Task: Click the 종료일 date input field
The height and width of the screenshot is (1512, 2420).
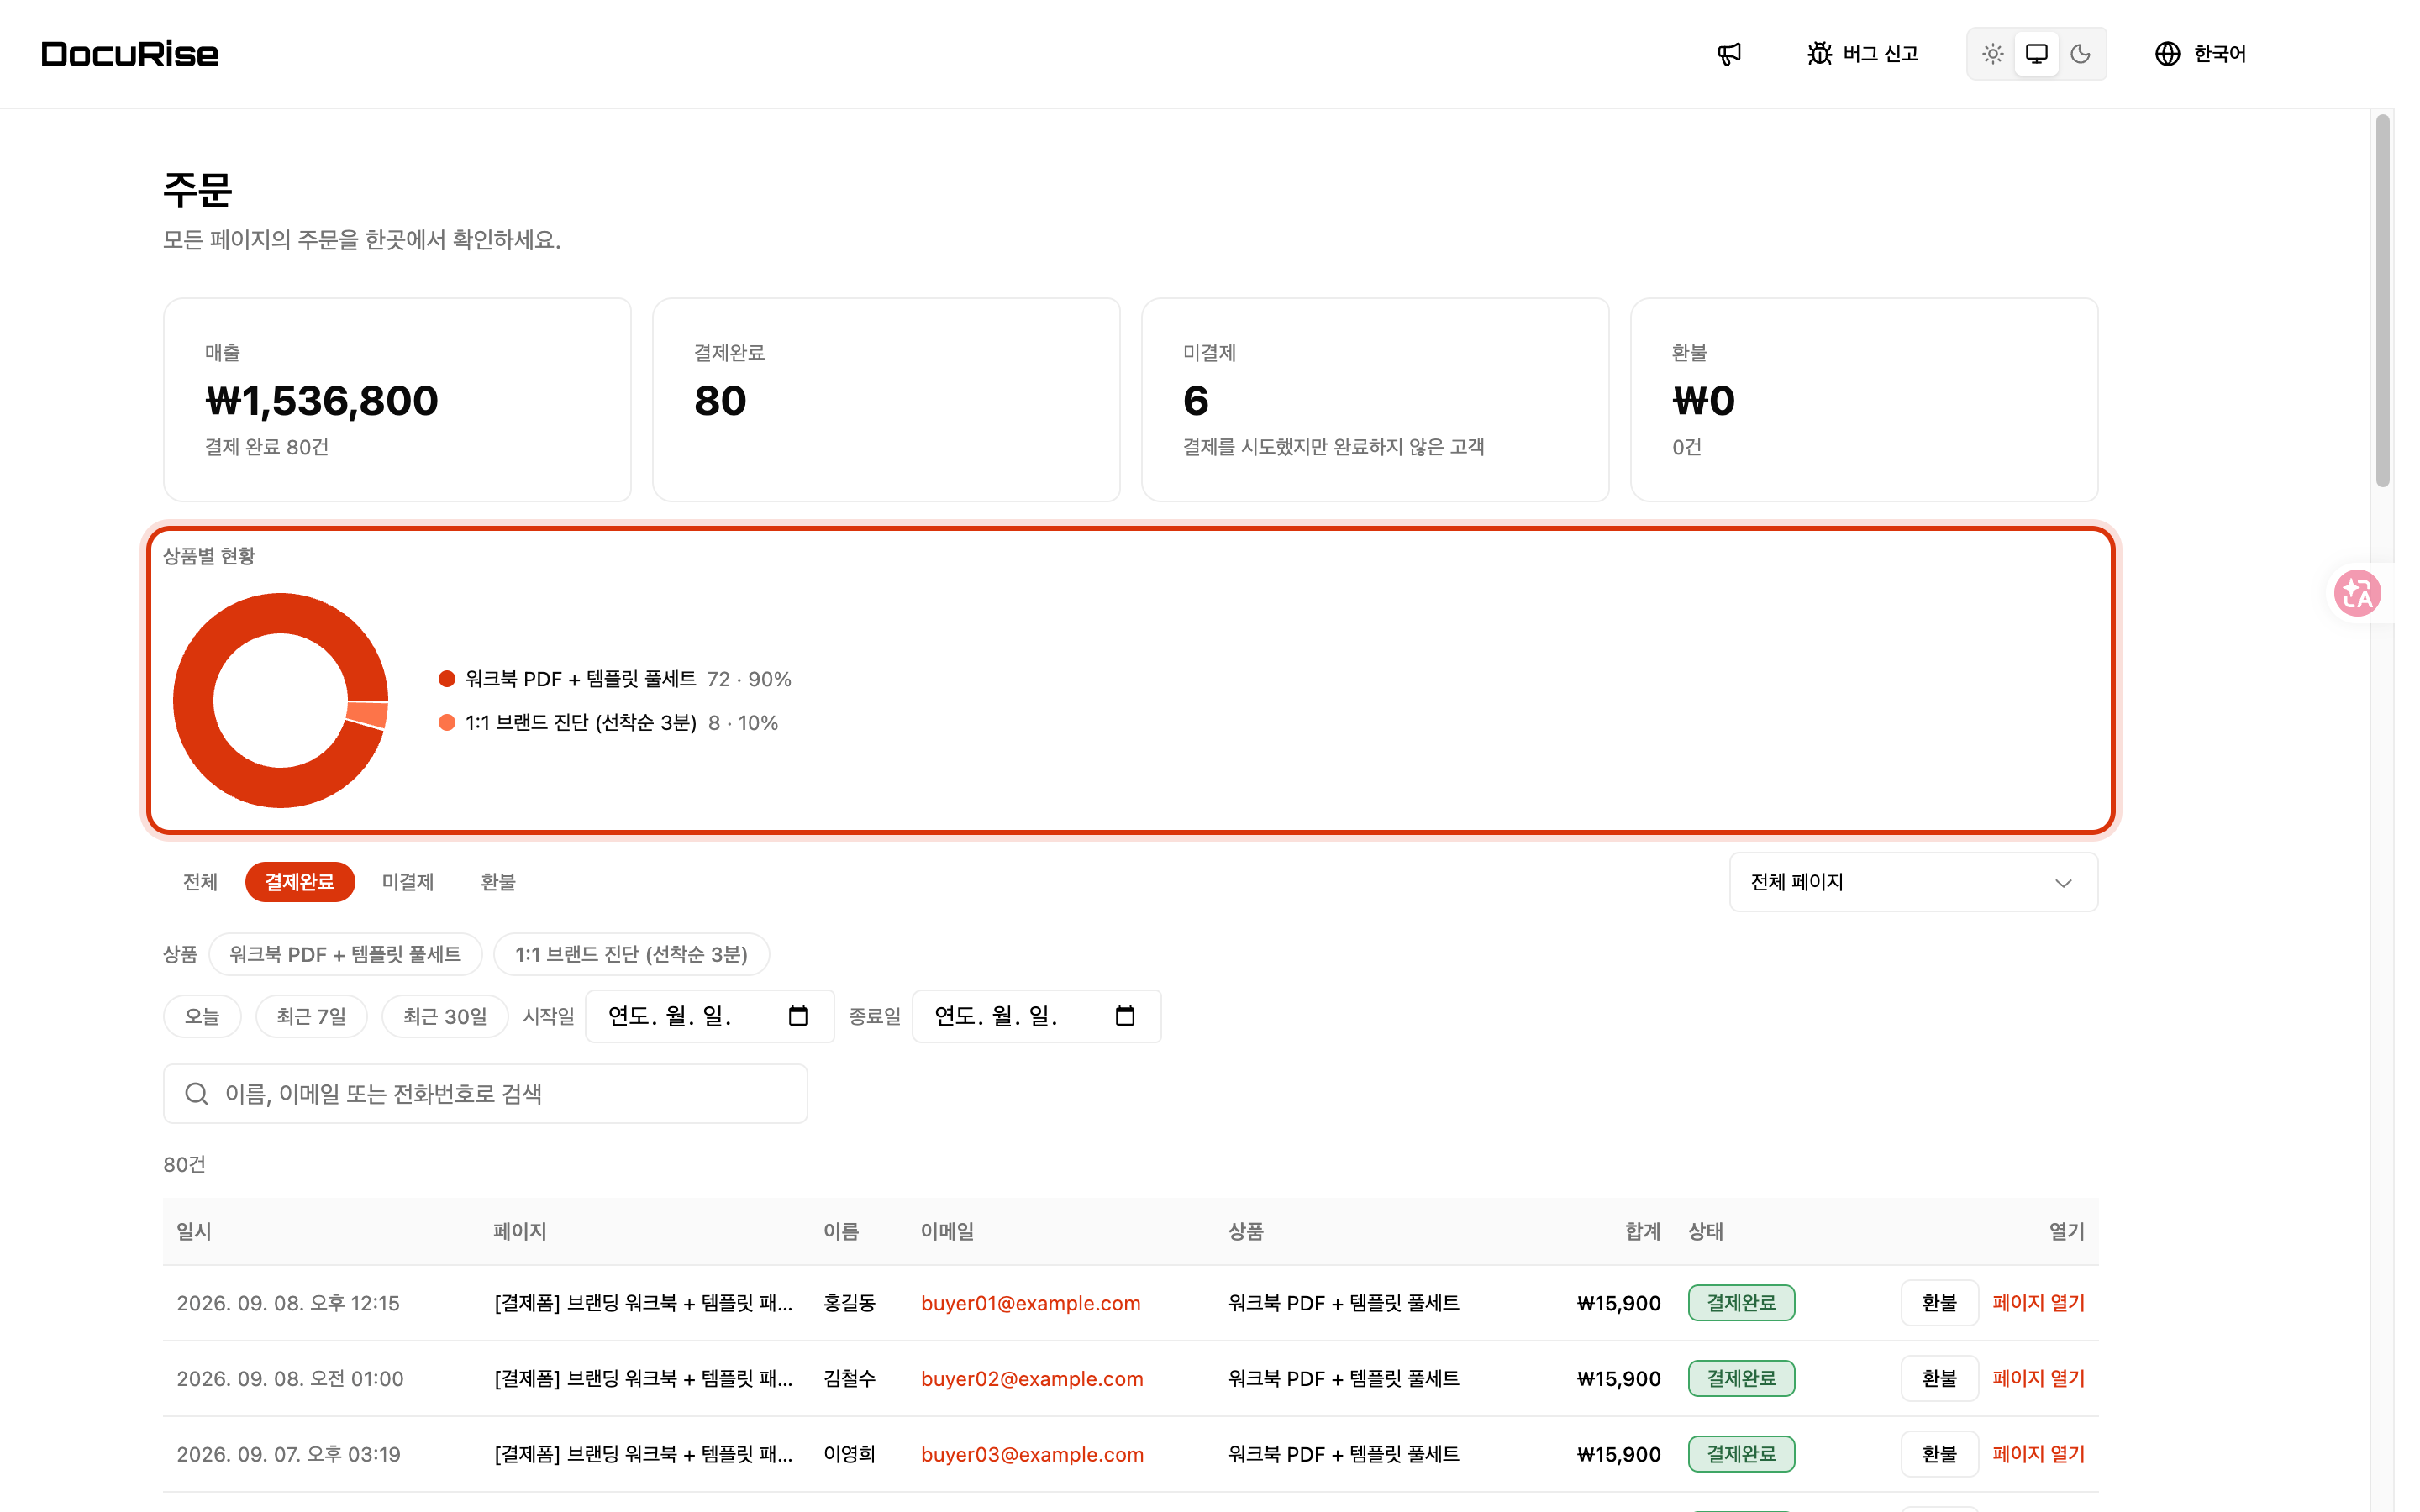Action: pos(1036,1016)
